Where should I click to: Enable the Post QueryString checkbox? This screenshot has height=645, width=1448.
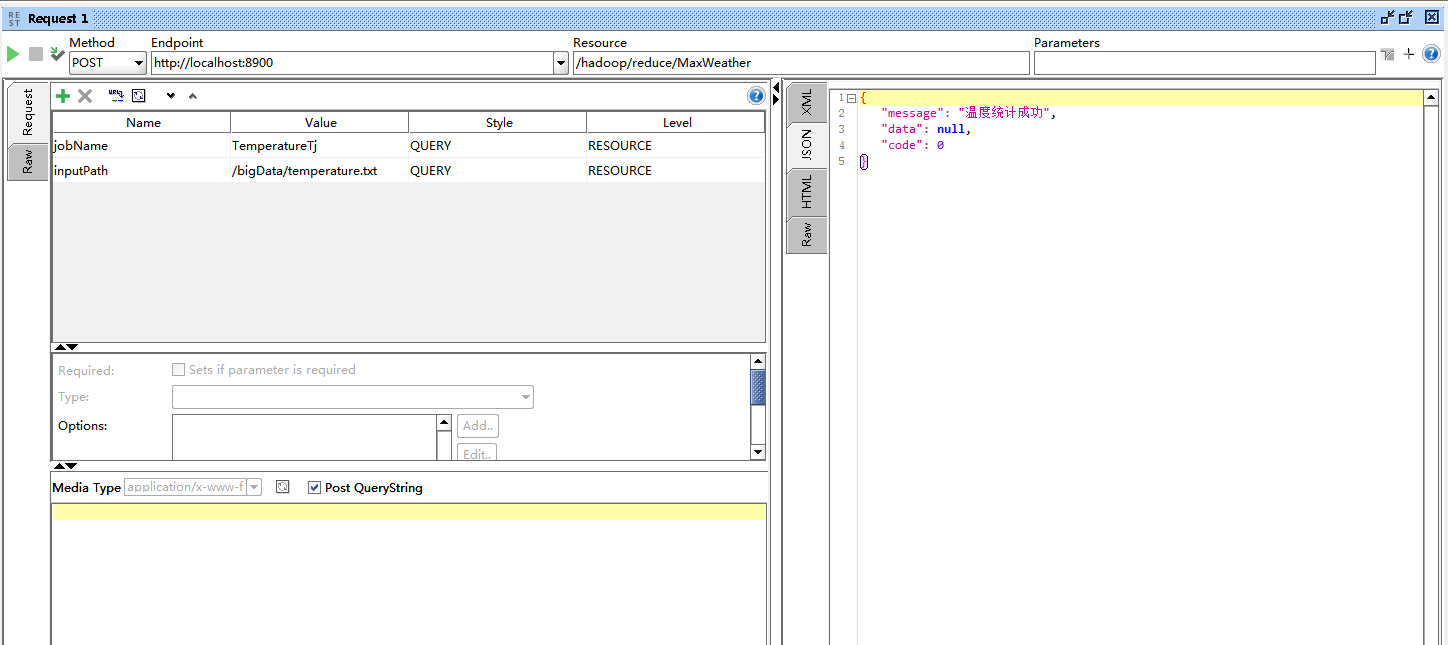pyautogui.click(x=315, y=487)
